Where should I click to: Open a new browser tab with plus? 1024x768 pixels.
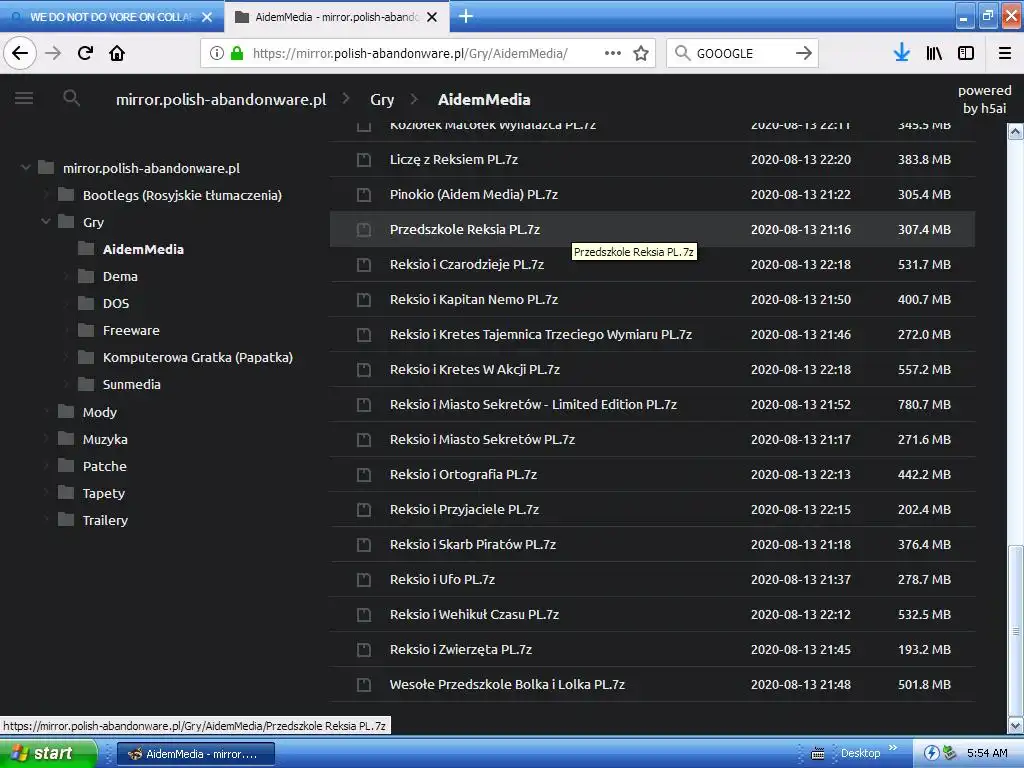pyautogui.click(x=466, y=16)
